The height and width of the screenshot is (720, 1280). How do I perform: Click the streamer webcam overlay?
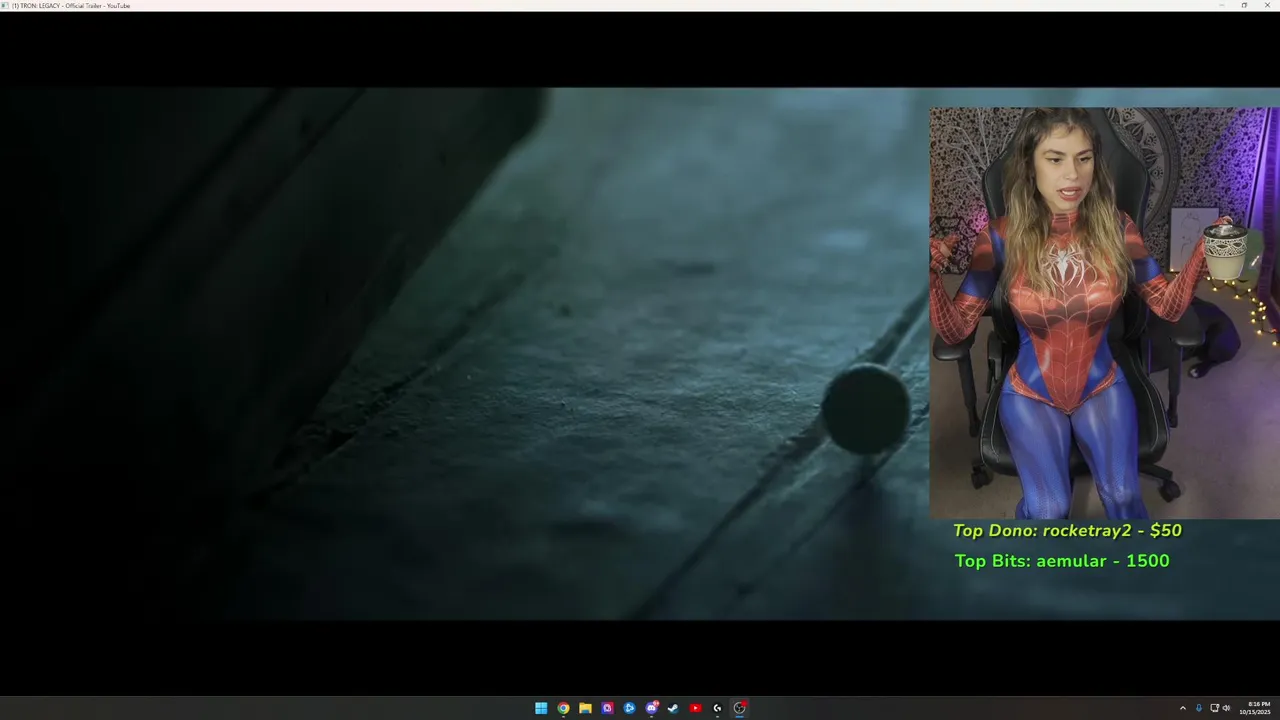(1104, 313)
